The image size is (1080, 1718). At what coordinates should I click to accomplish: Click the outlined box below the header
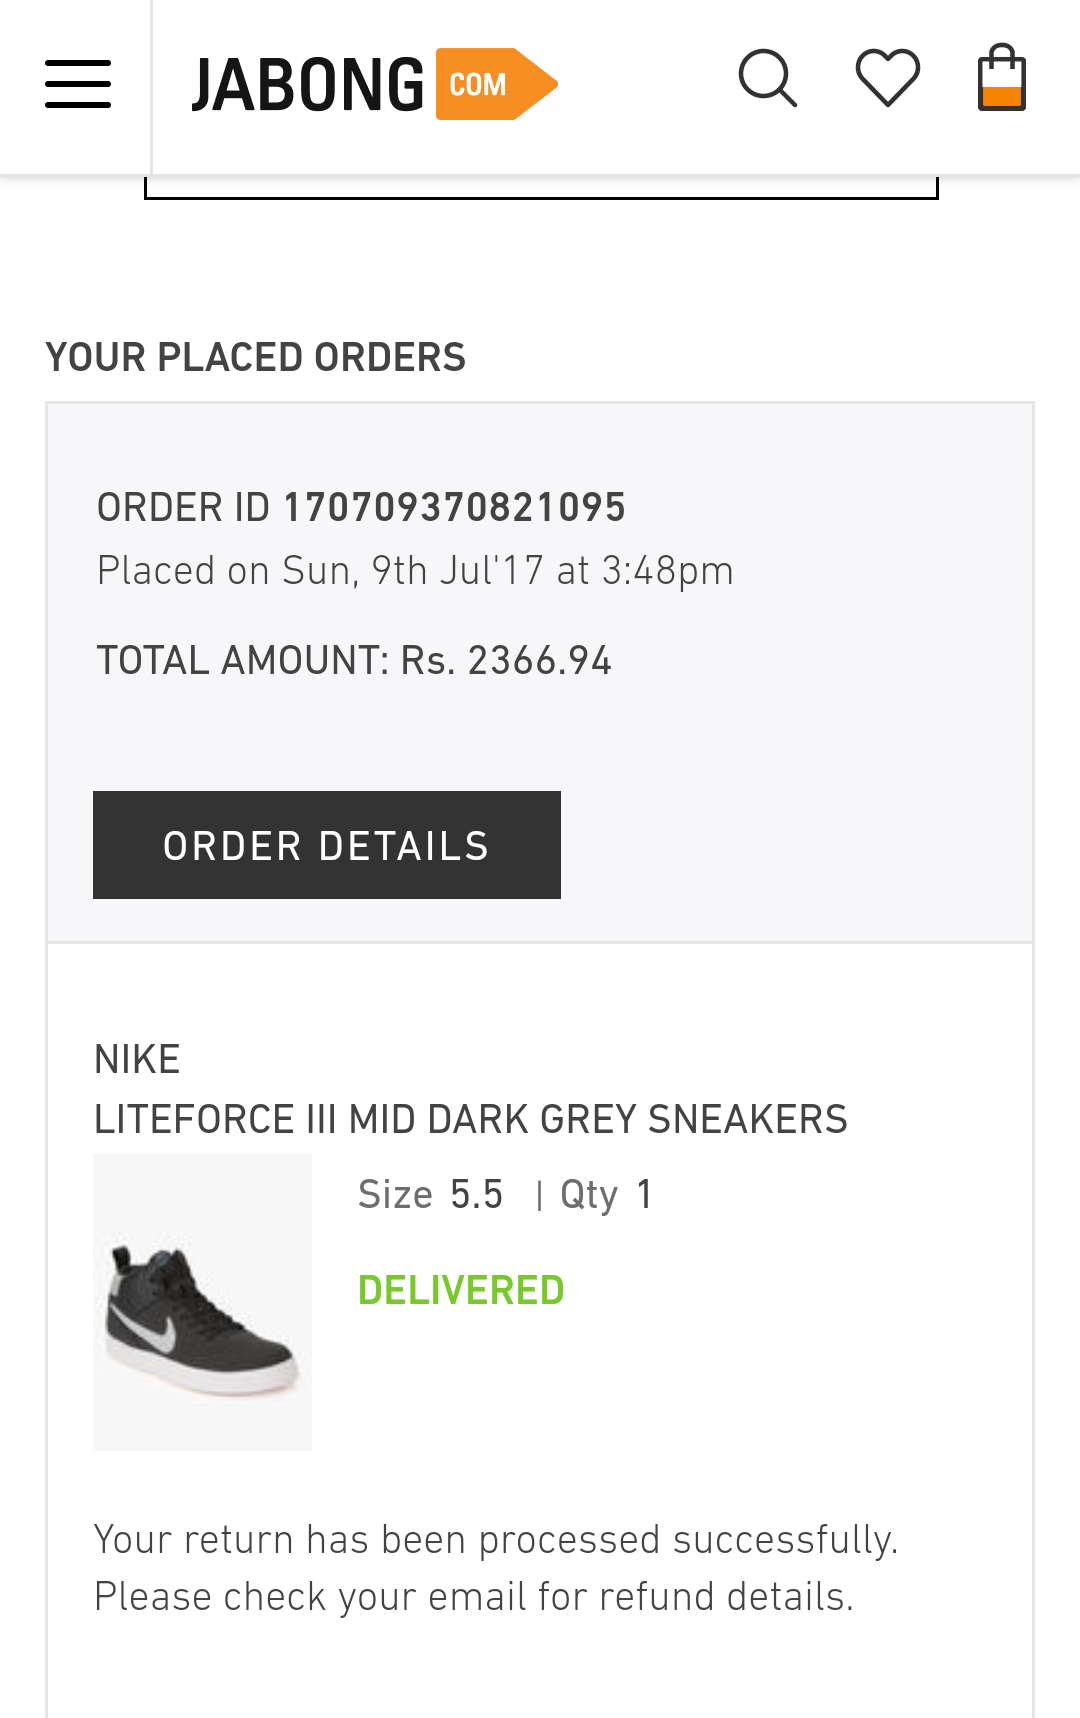click(x=541, y=187)
